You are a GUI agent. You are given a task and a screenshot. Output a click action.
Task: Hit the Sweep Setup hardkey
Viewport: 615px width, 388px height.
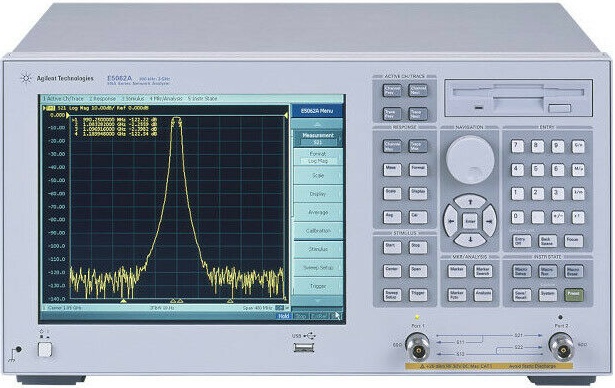pyautogui.click(x=392, y=294)
